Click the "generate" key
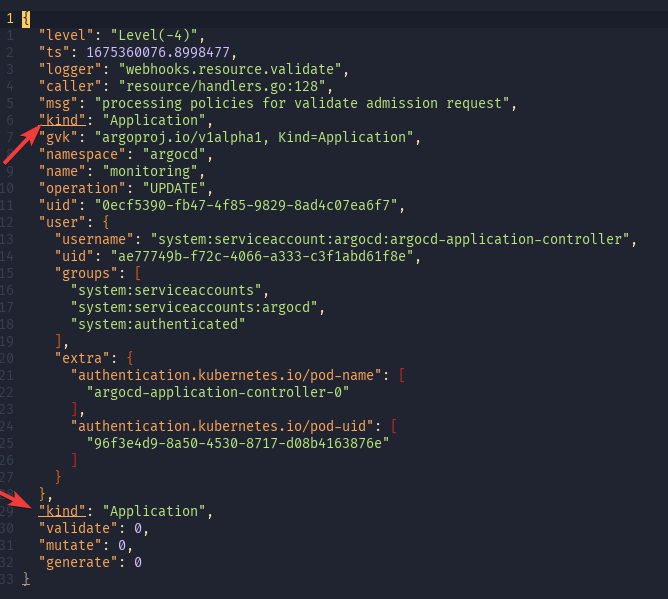Viewport: 668px width, 599px height. click(78, 562)
